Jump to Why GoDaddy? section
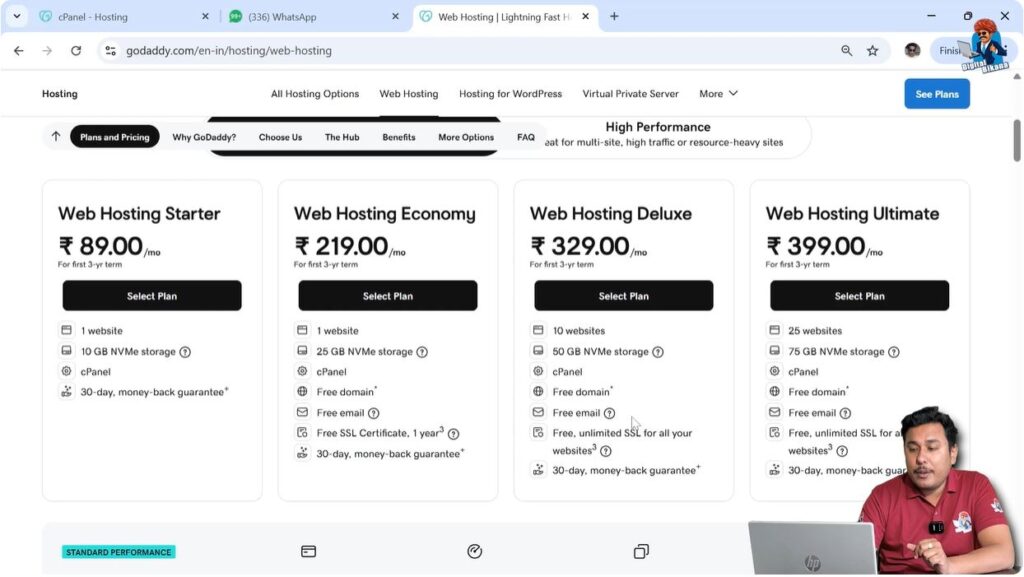Viewport: 1024px width, 577px height. [204, 137]
